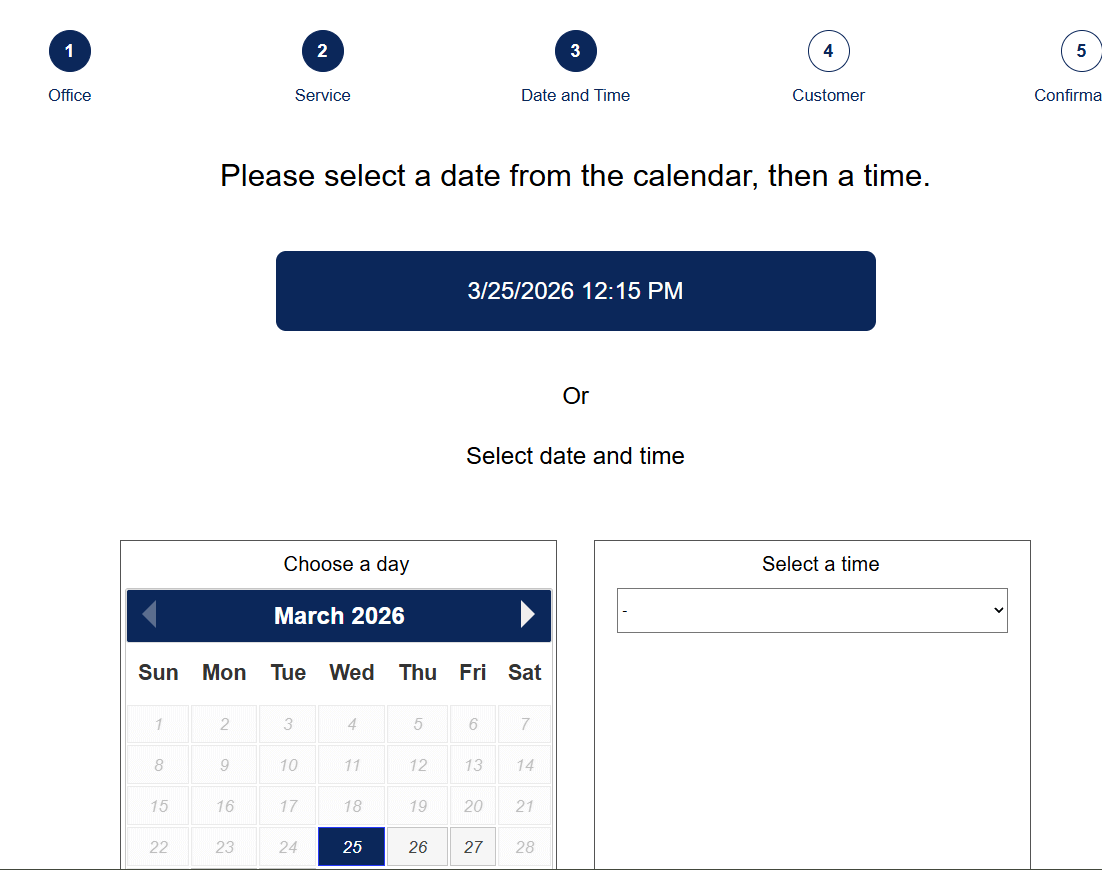Click disabled March 28 calendar cell
1102x870 pixels.
pos(525,847)
